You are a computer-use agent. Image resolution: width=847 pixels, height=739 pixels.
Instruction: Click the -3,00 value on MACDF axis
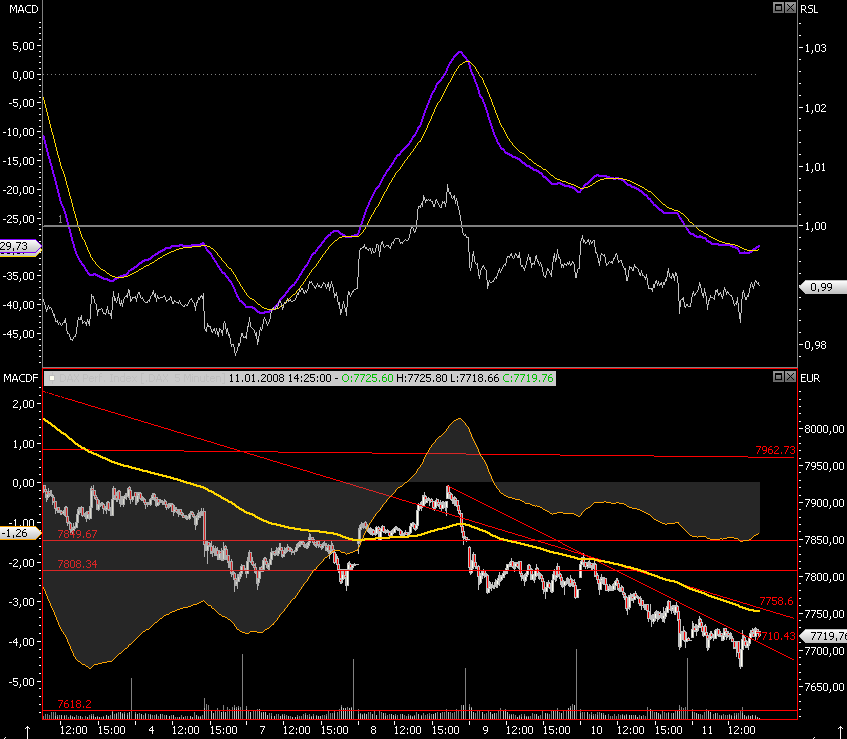[23, 602]
